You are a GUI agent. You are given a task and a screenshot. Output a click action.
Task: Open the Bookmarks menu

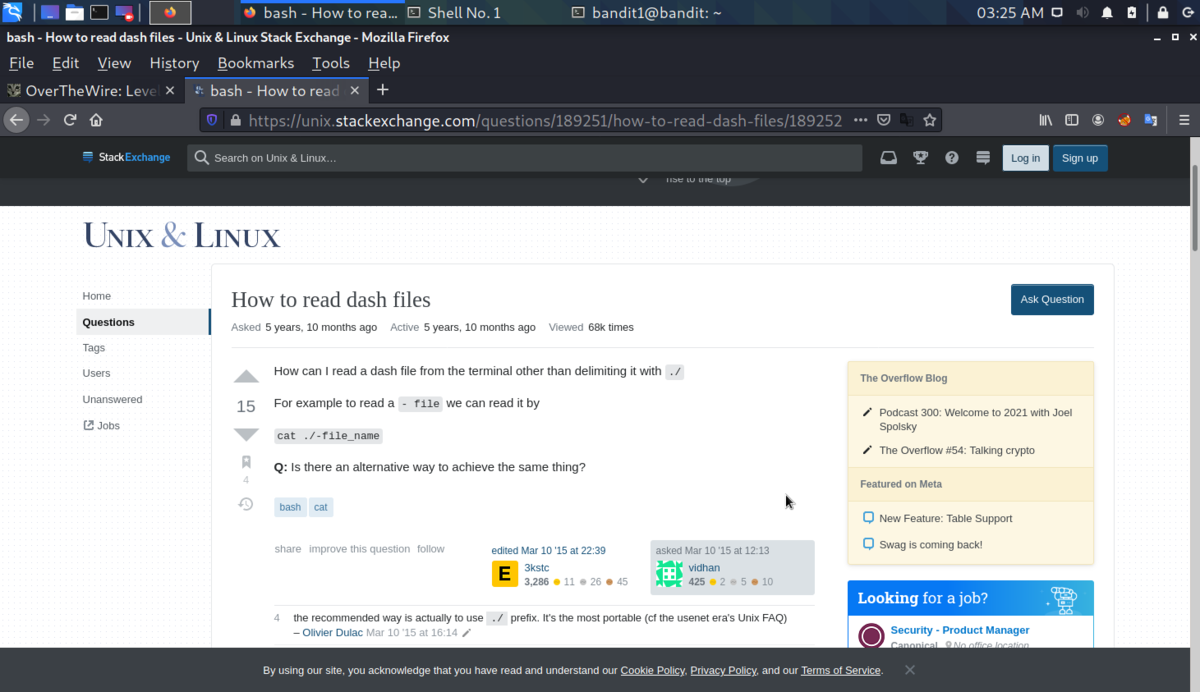(256, 63)
